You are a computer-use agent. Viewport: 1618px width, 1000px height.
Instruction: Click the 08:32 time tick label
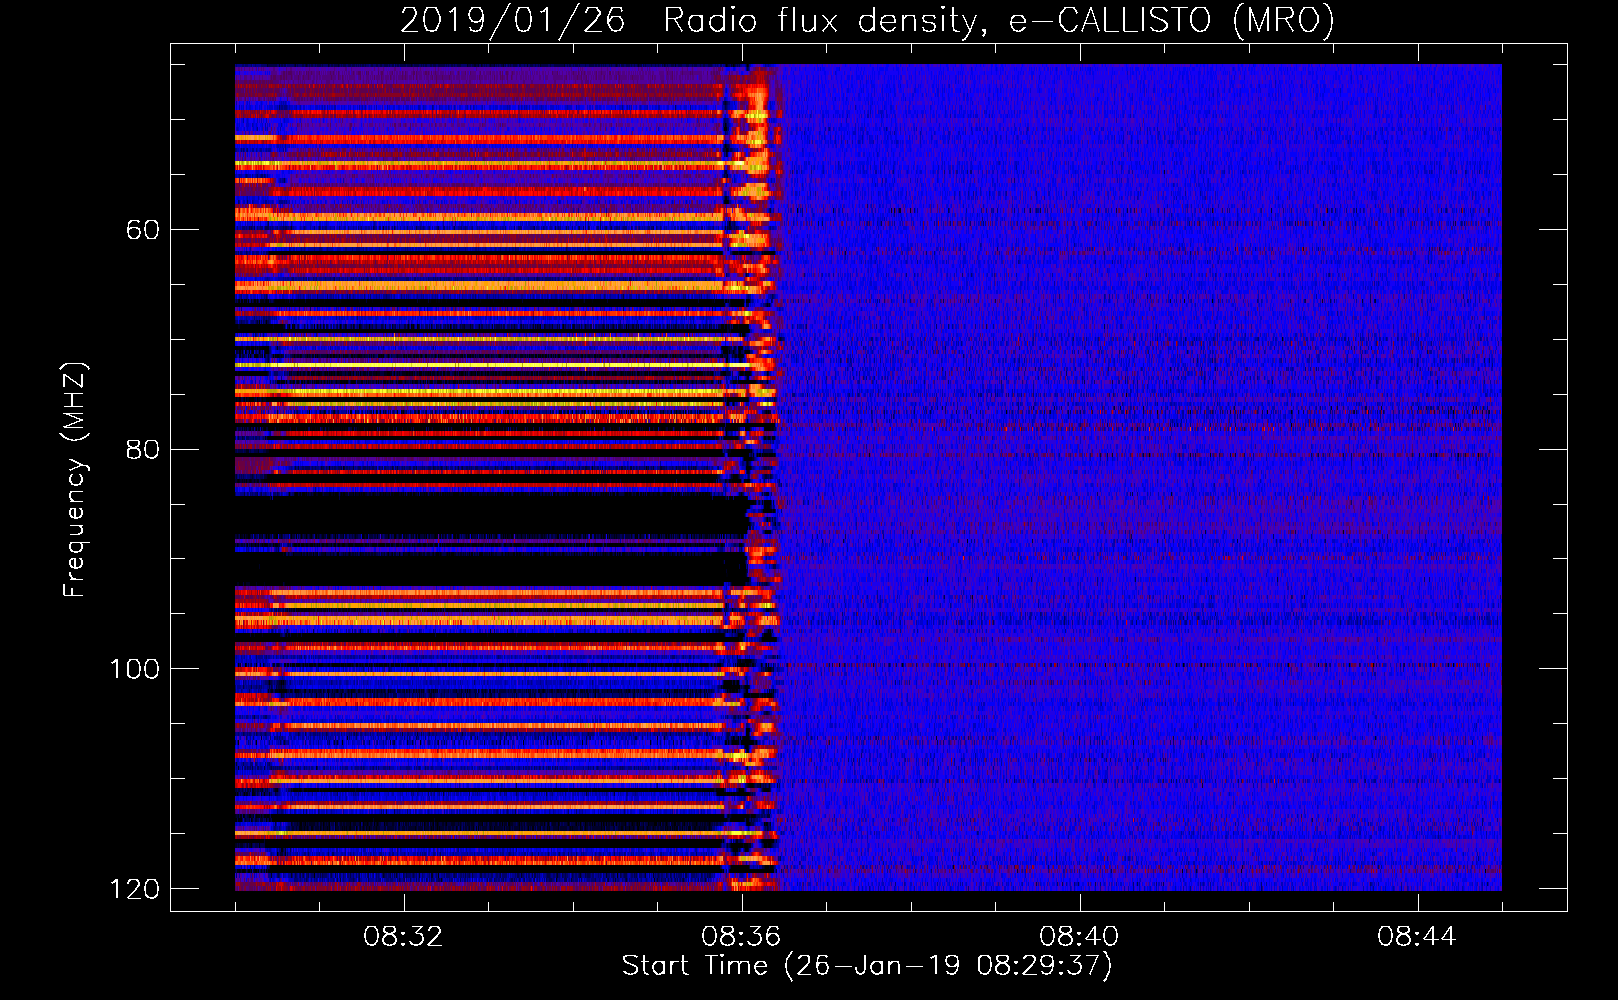pyautogui.click(x=404, y=937)
